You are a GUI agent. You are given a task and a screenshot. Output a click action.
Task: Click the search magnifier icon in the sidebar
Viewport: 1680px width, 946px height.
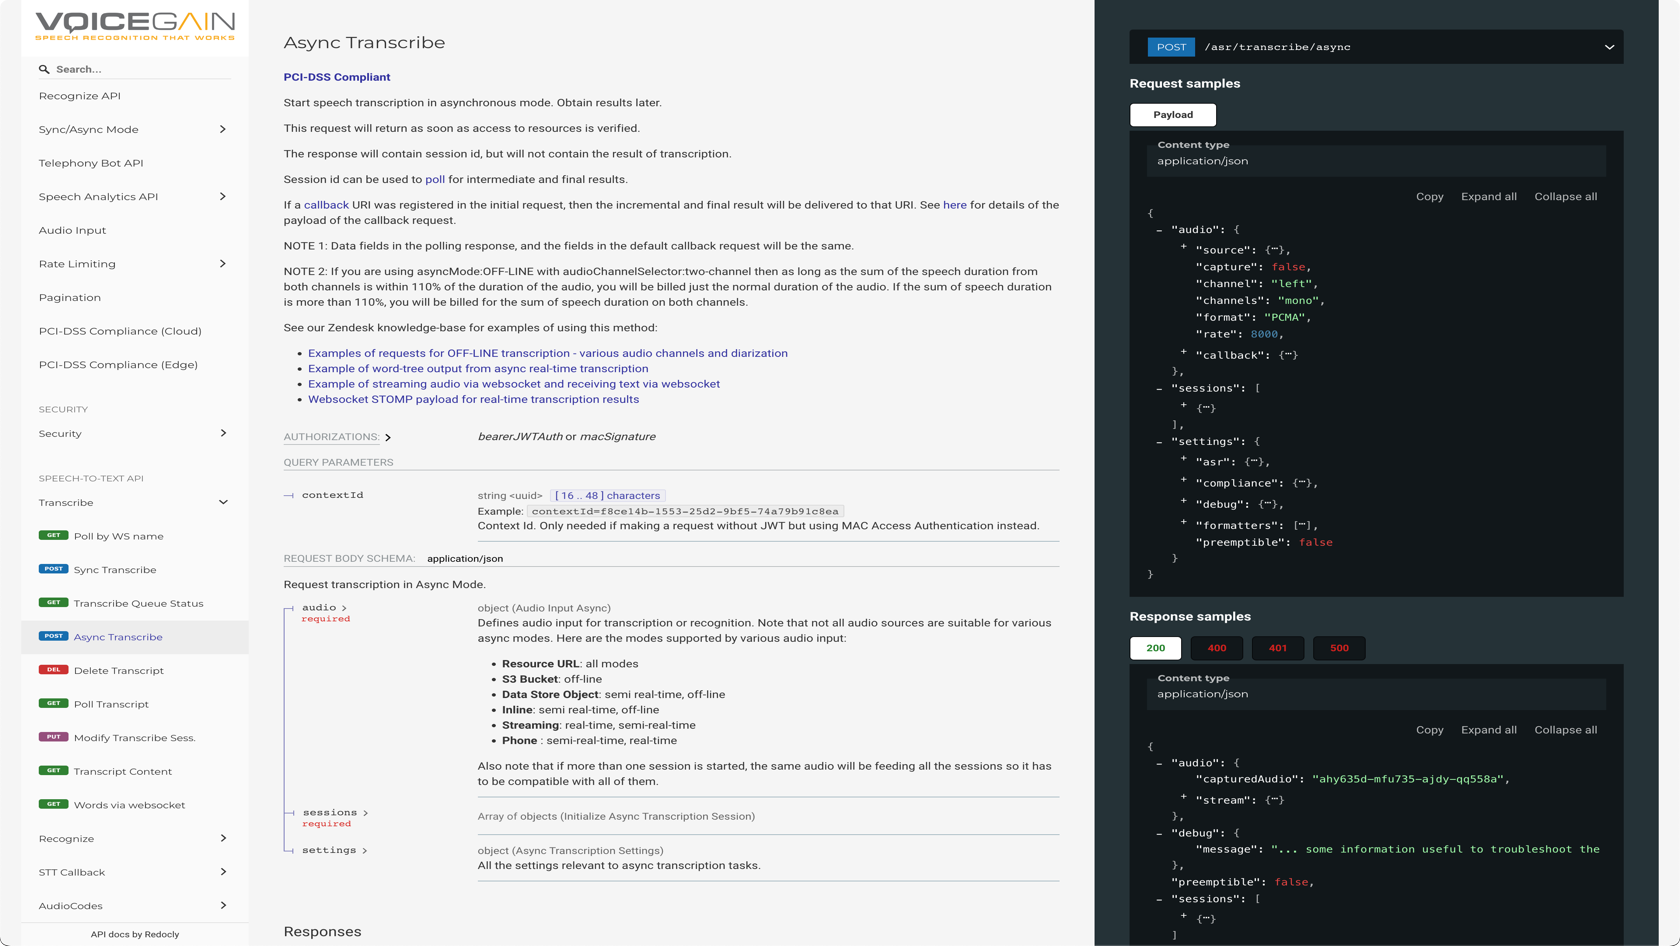click(44, 68)
